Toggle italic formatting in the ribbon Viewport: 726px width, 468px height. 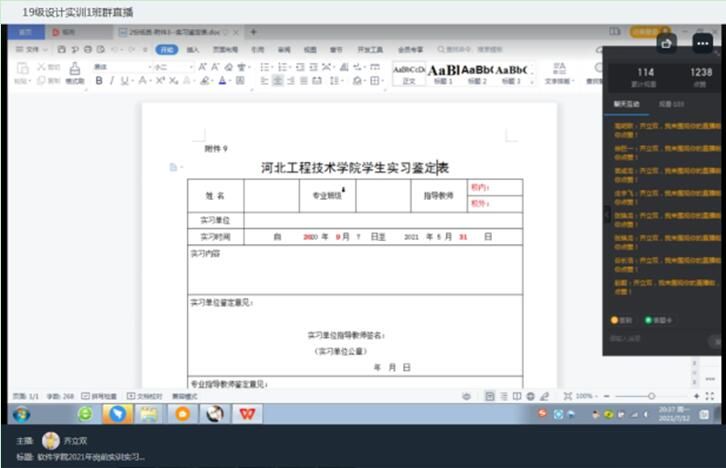[112, 81]
